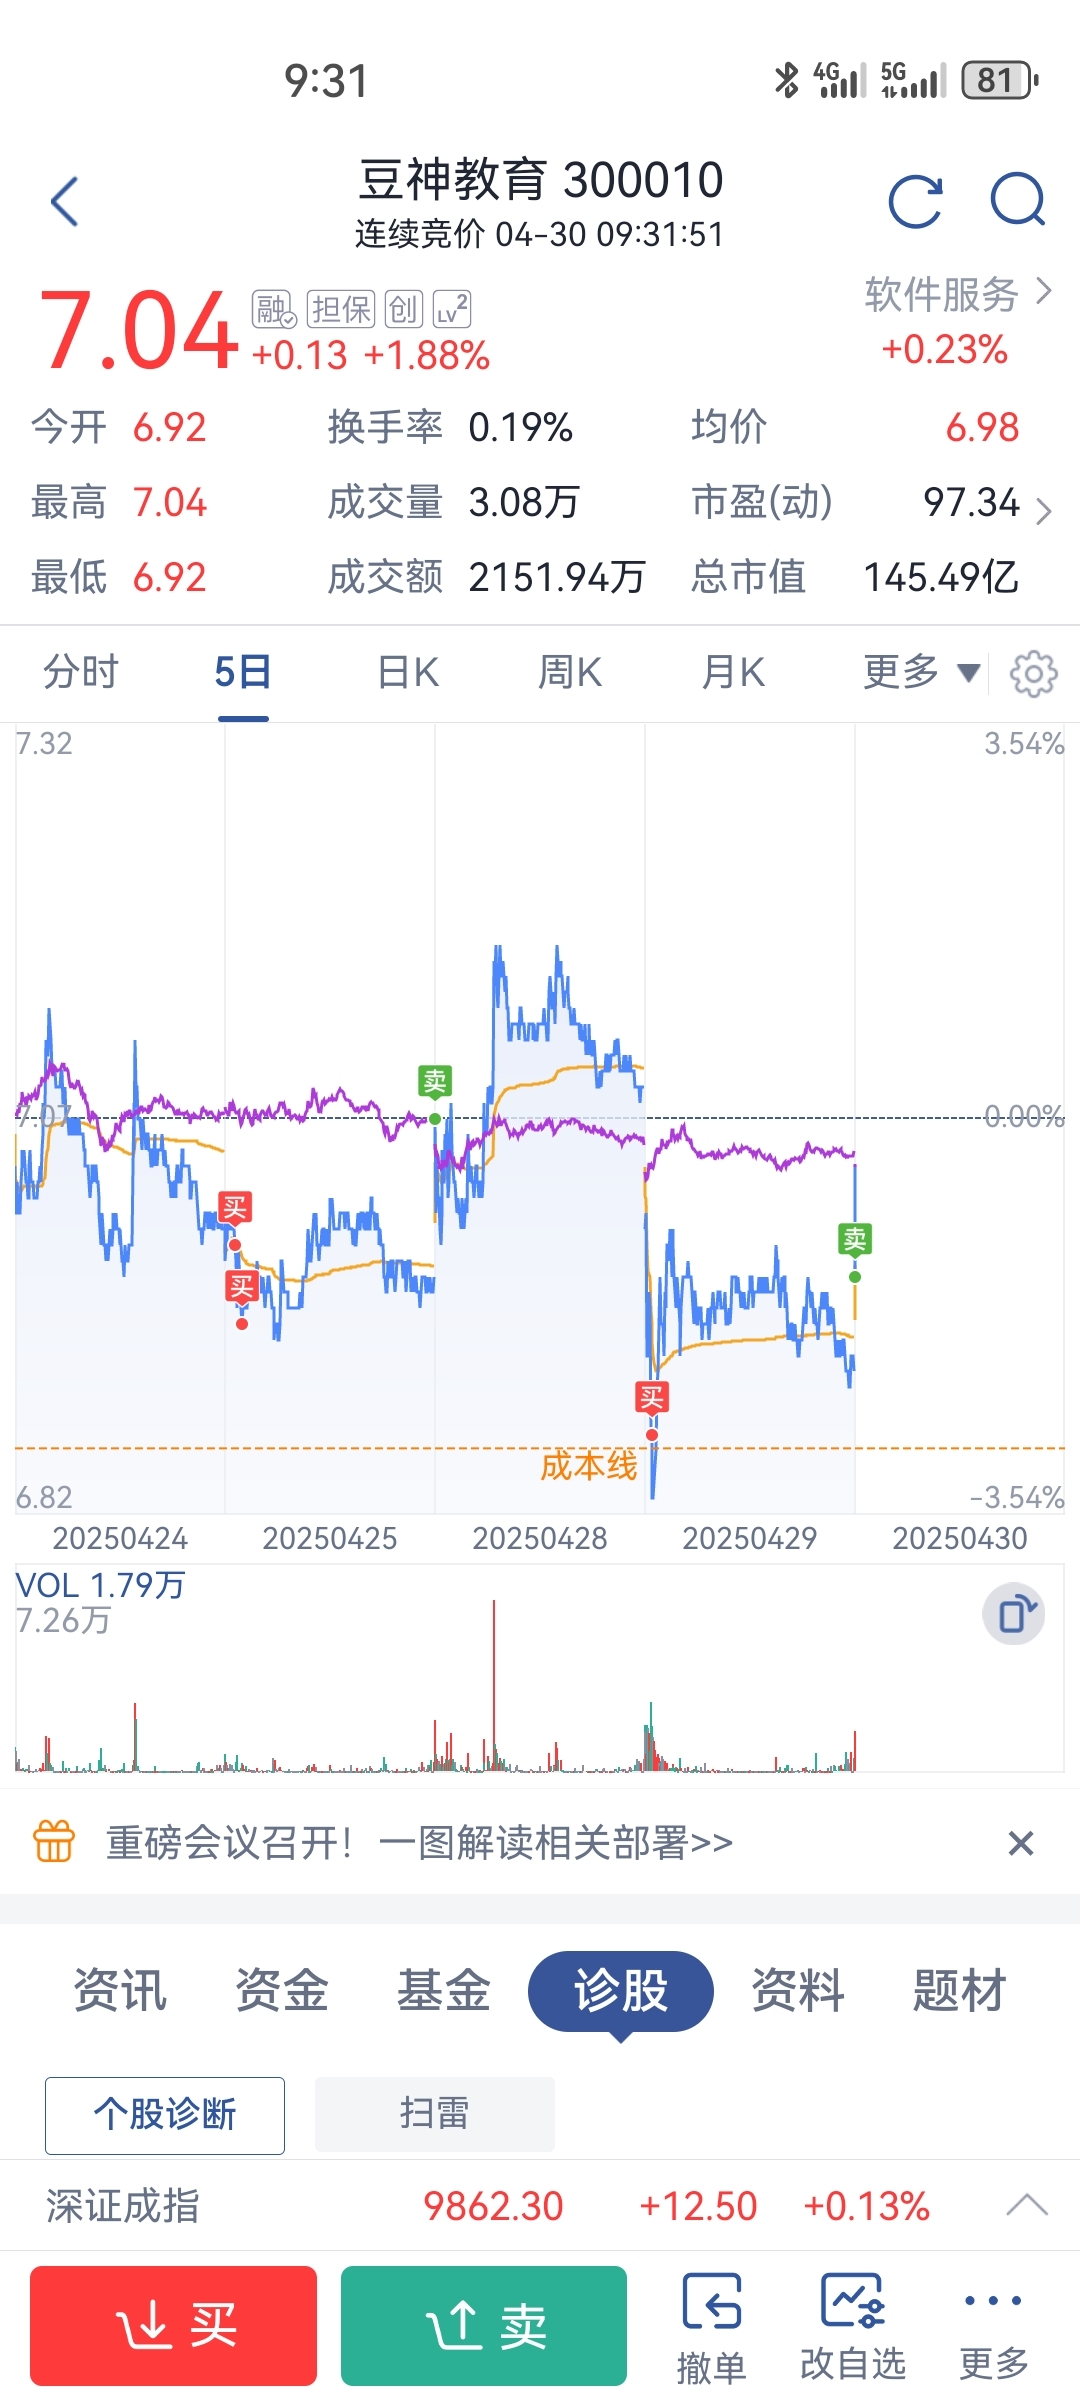Toggle 个股诊断 option
Screen dimensions: 1080x2400
[165, 2115]
